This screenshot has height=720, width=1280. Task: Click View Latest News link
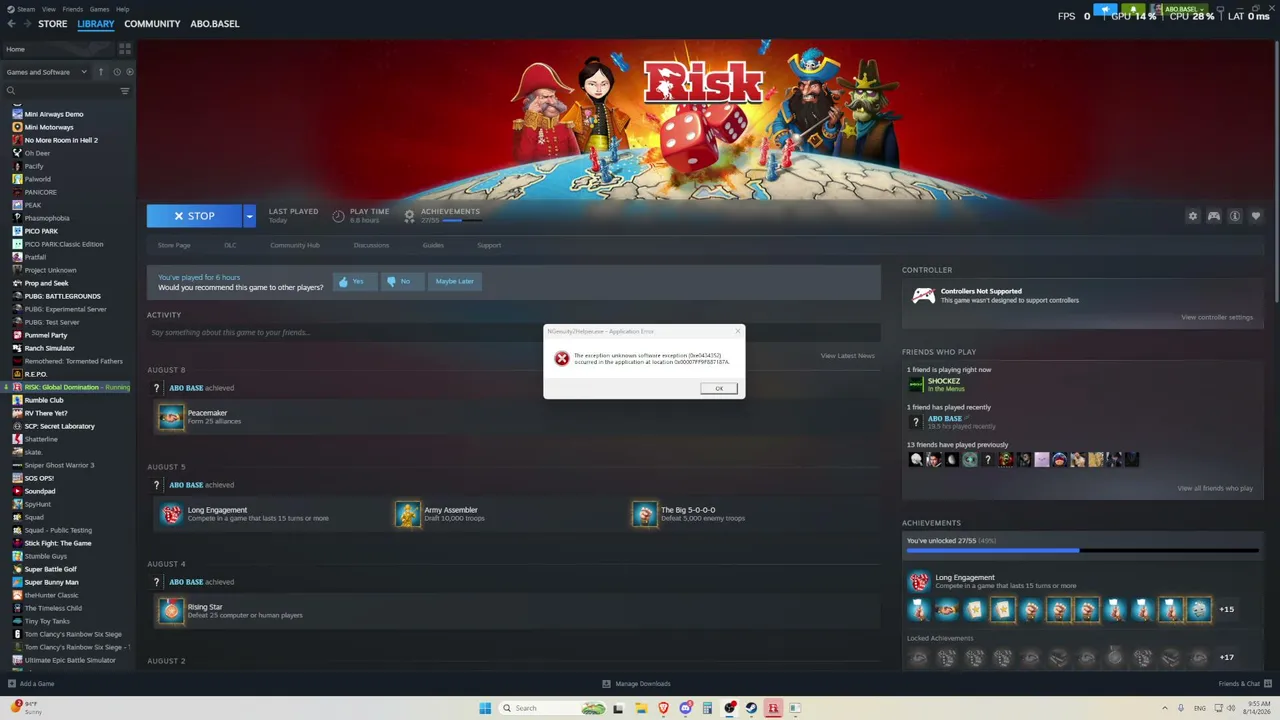[x=848, y=356]
